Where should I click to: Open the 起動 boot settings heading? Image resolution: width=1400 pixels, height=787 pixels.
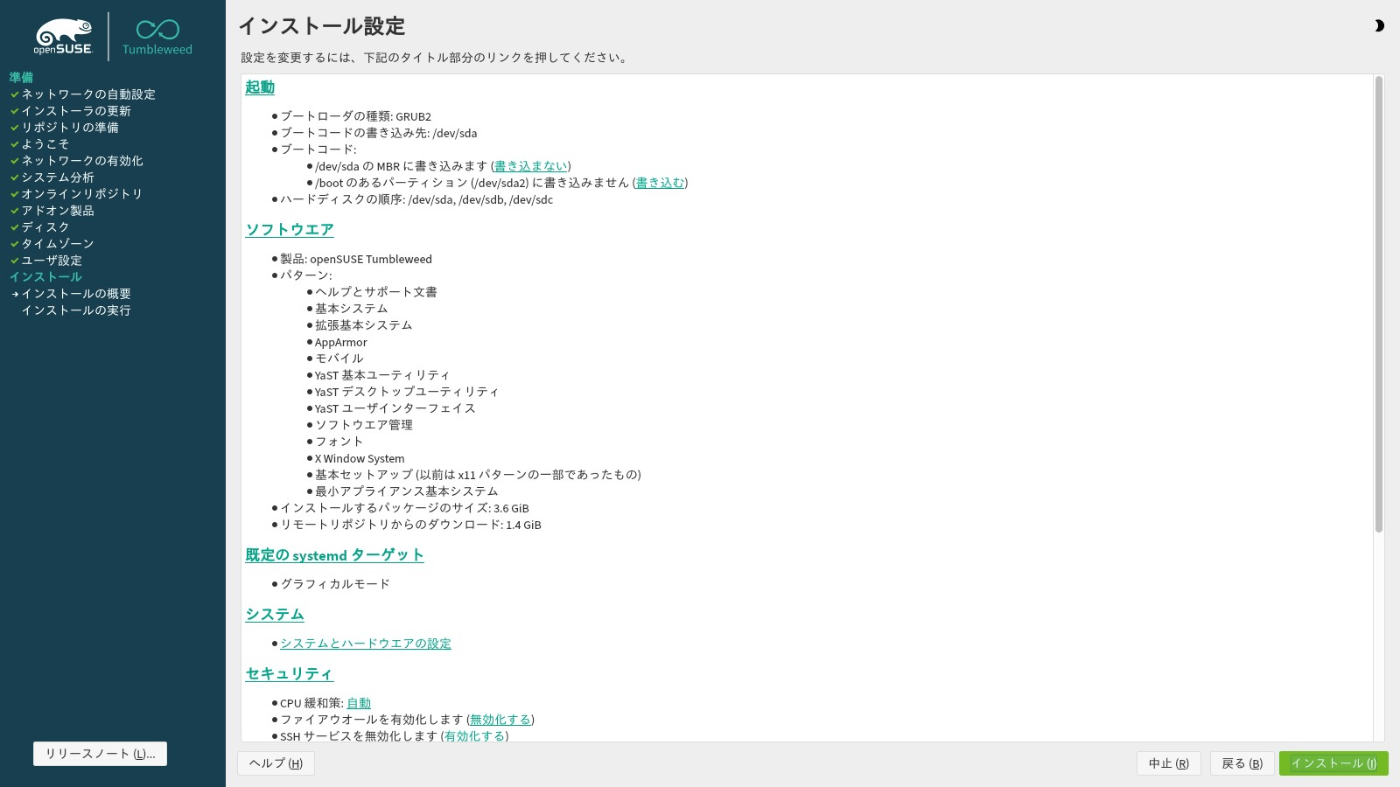coord(260,87)
